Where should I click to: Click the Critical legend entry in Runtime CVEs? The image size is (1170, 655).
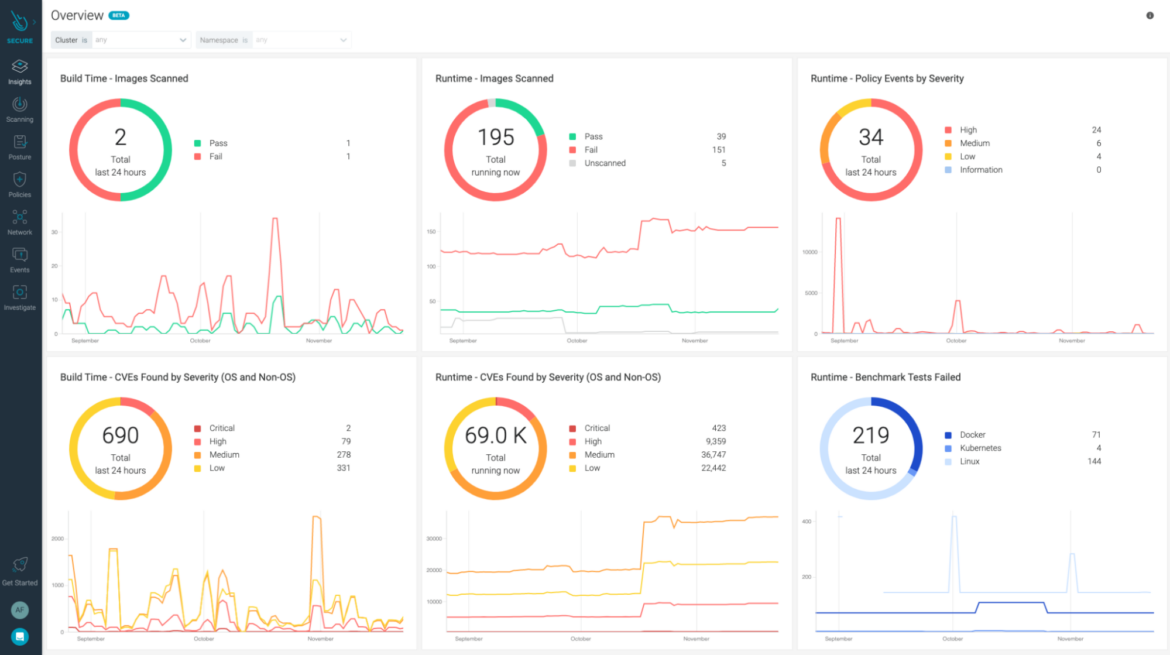point(596,428)
